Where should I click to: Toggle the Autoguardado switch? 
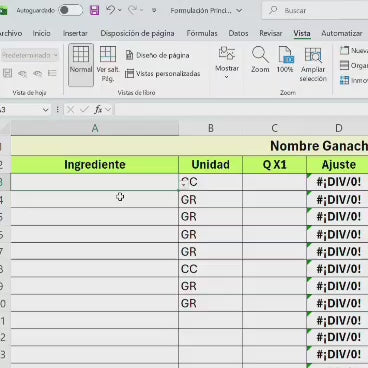pos(71,10)
